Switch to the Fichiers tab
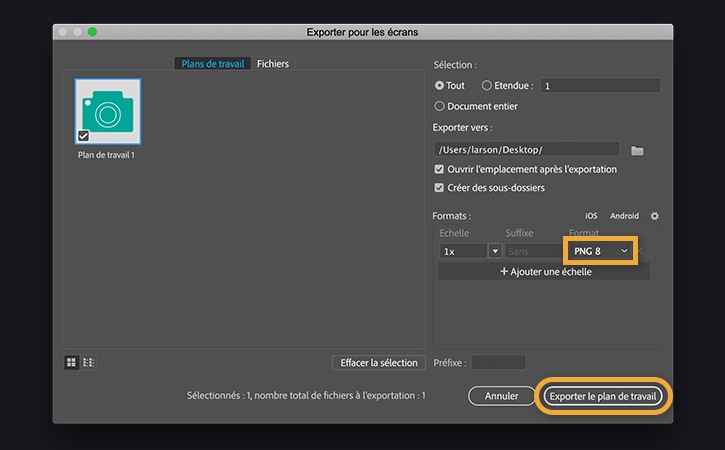This screenshot has height=450, width=725. [273, 64]
